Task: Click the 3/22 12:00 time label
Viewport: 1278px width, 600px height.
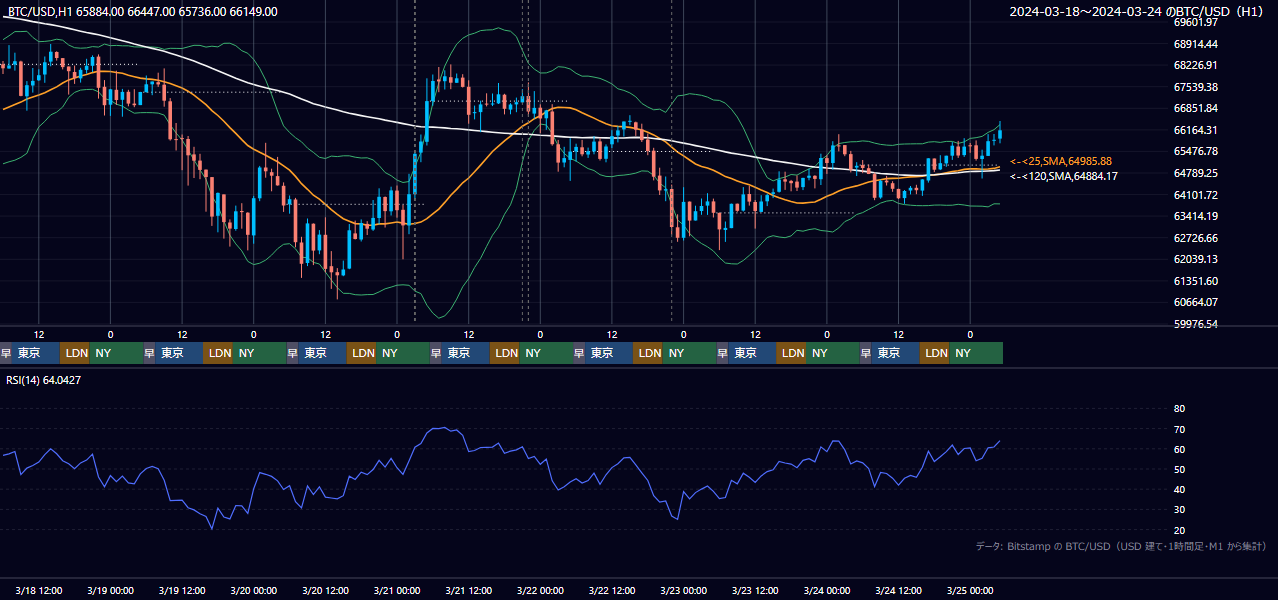Action: [x=612, y=591]
